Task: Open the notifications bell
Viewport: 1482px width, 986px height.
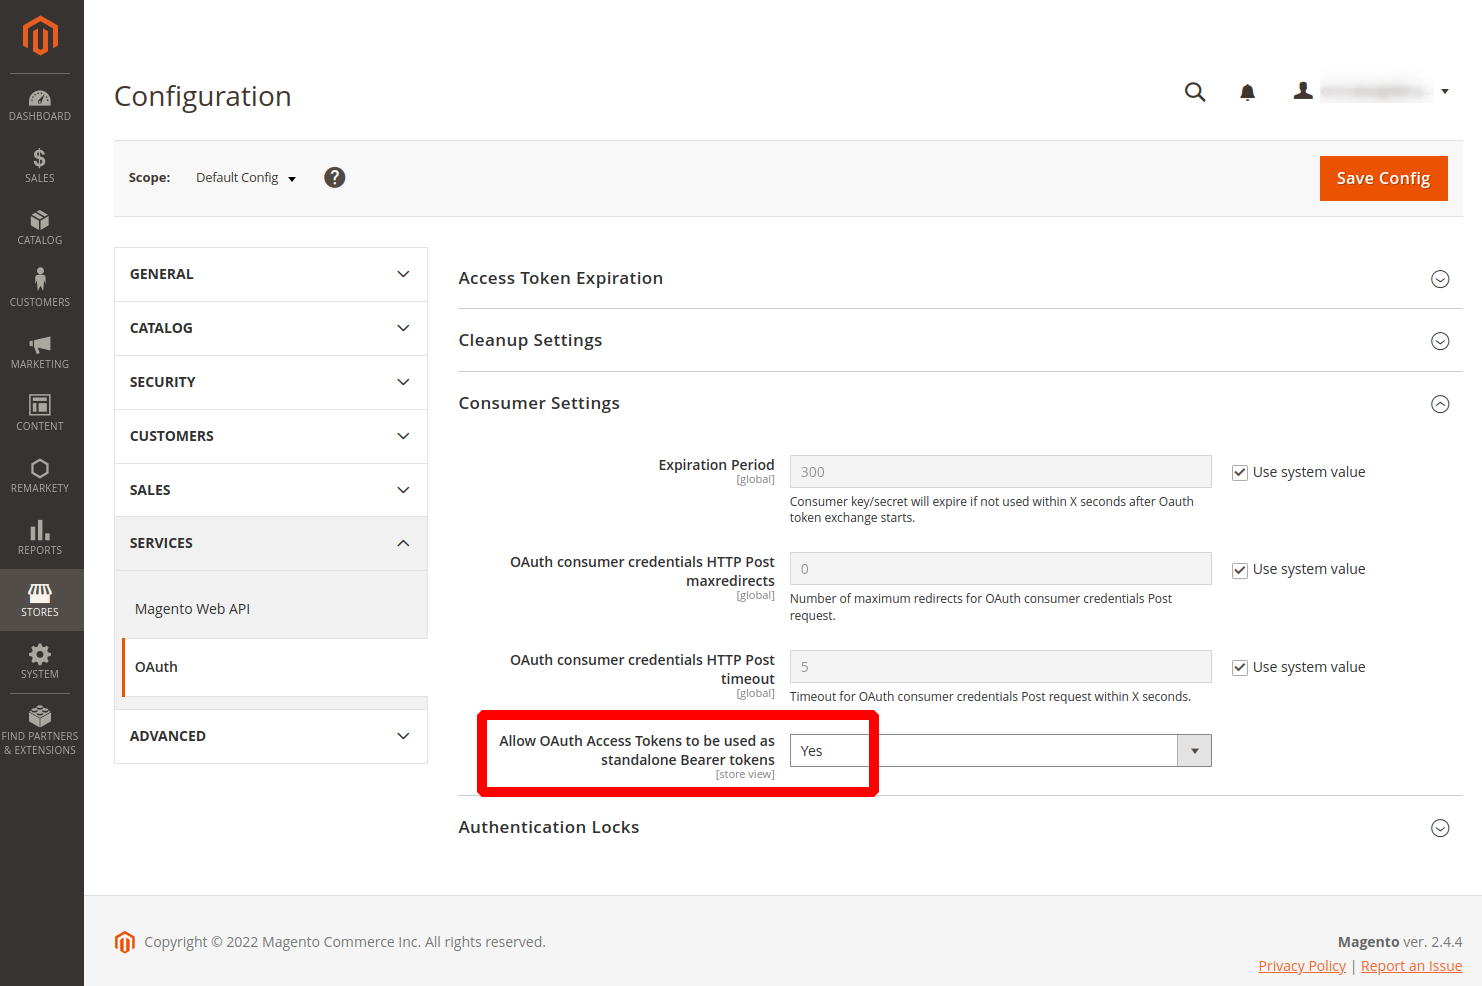Action: click(1247, 93)
